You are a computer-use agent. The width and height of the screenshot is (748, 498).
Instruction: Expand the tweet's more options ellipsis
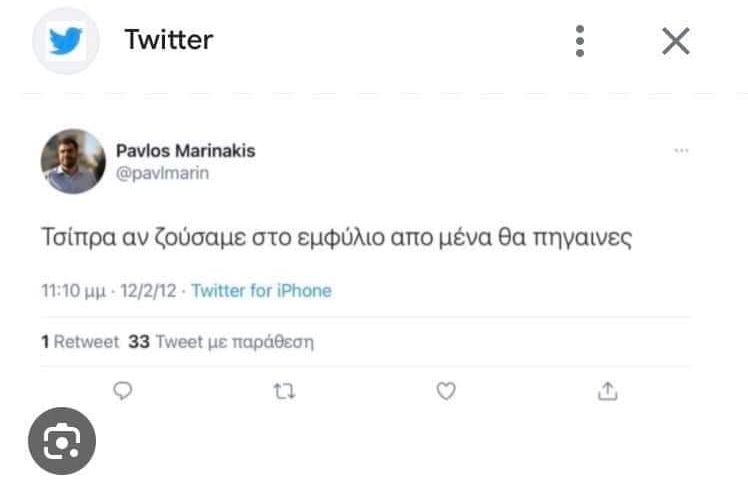click(682, 151)
